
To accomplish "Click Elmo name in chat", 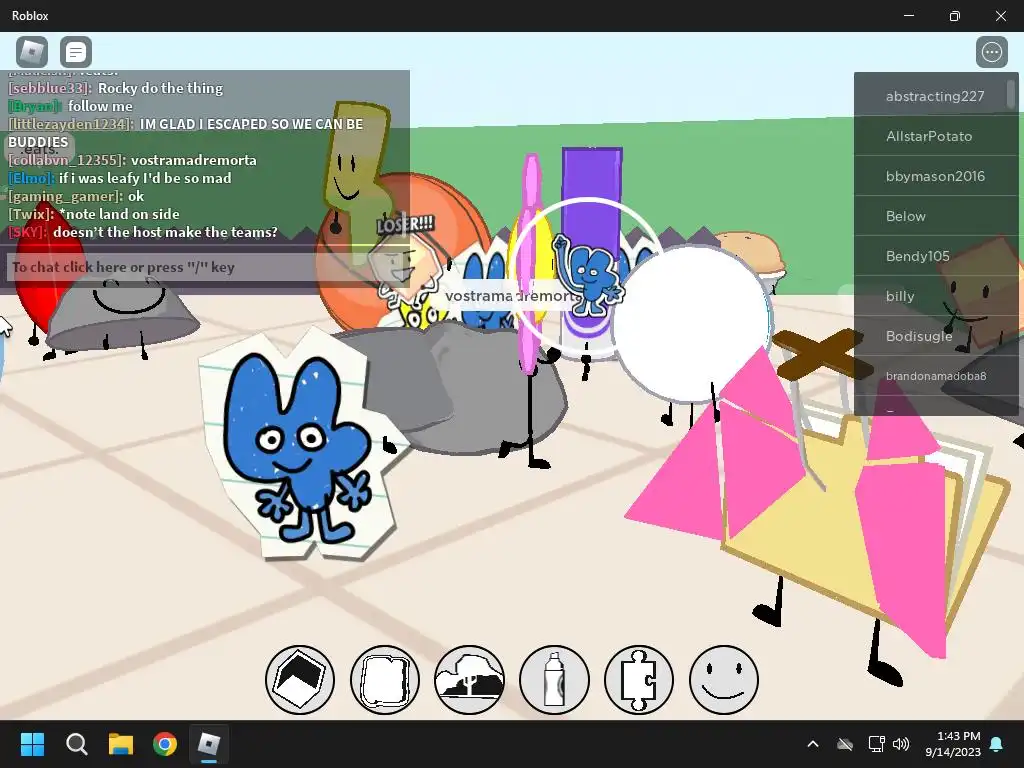I will (31, 178).
